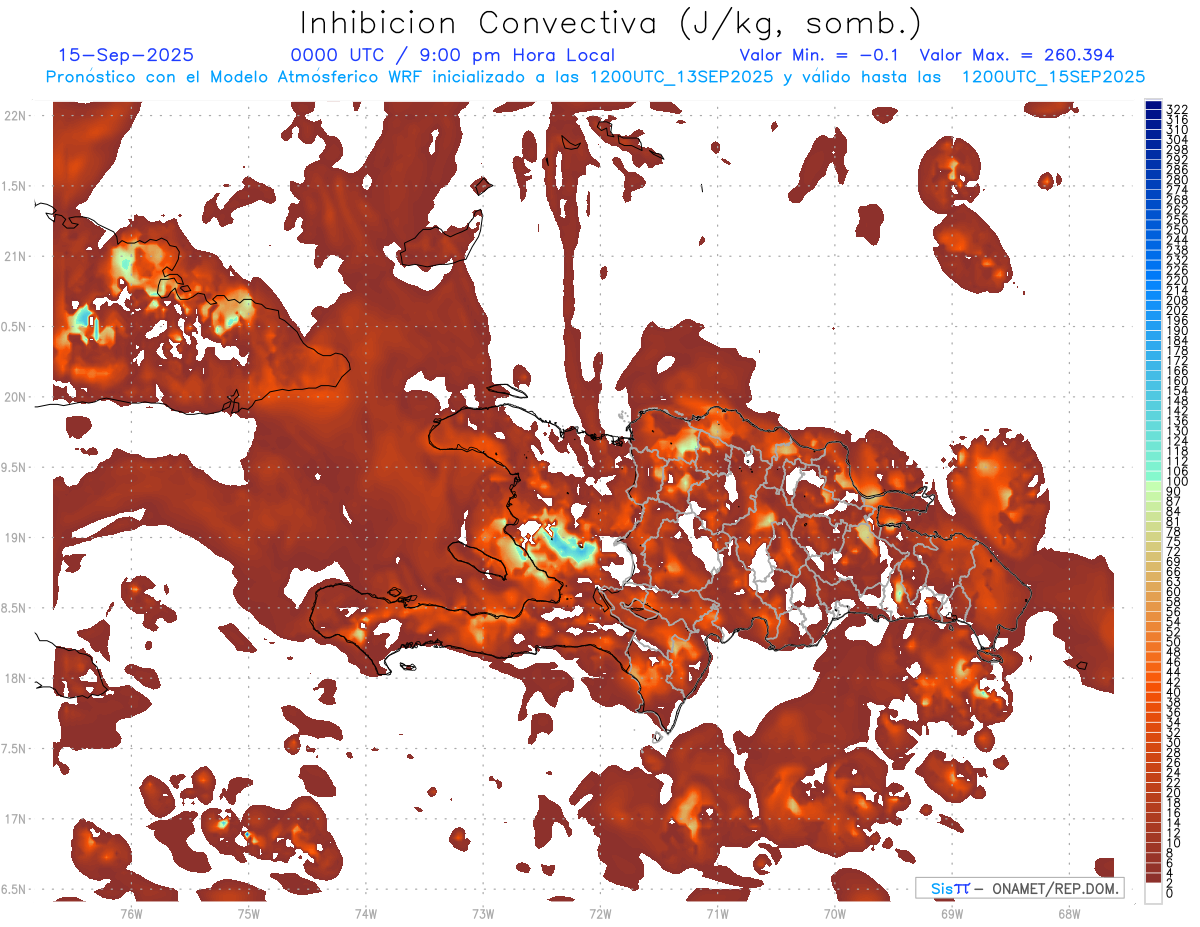The image size is (1200, 927).
Task: Click the 72W longitude axis label
Action: (x=600, y=913)
